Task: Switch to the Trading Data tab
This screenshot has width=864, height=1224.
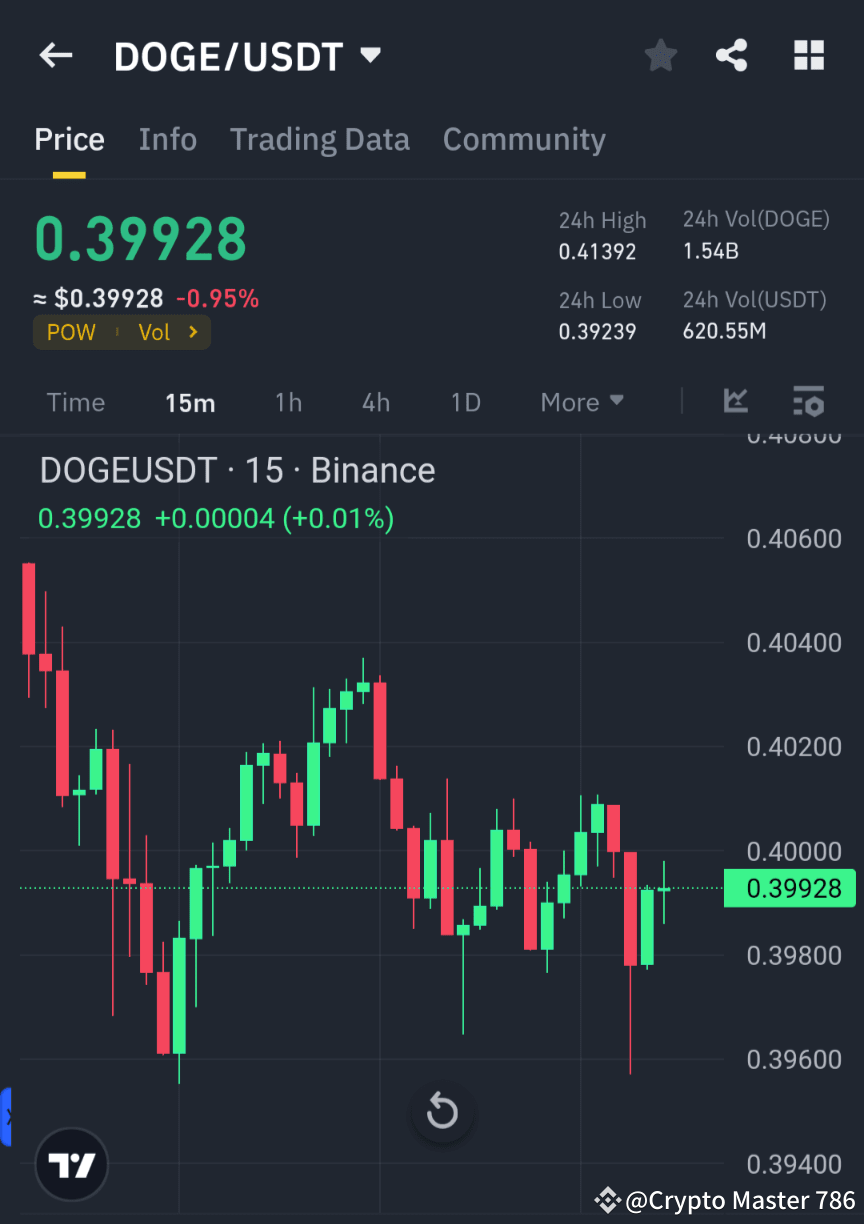Action: tap(319, 139)
